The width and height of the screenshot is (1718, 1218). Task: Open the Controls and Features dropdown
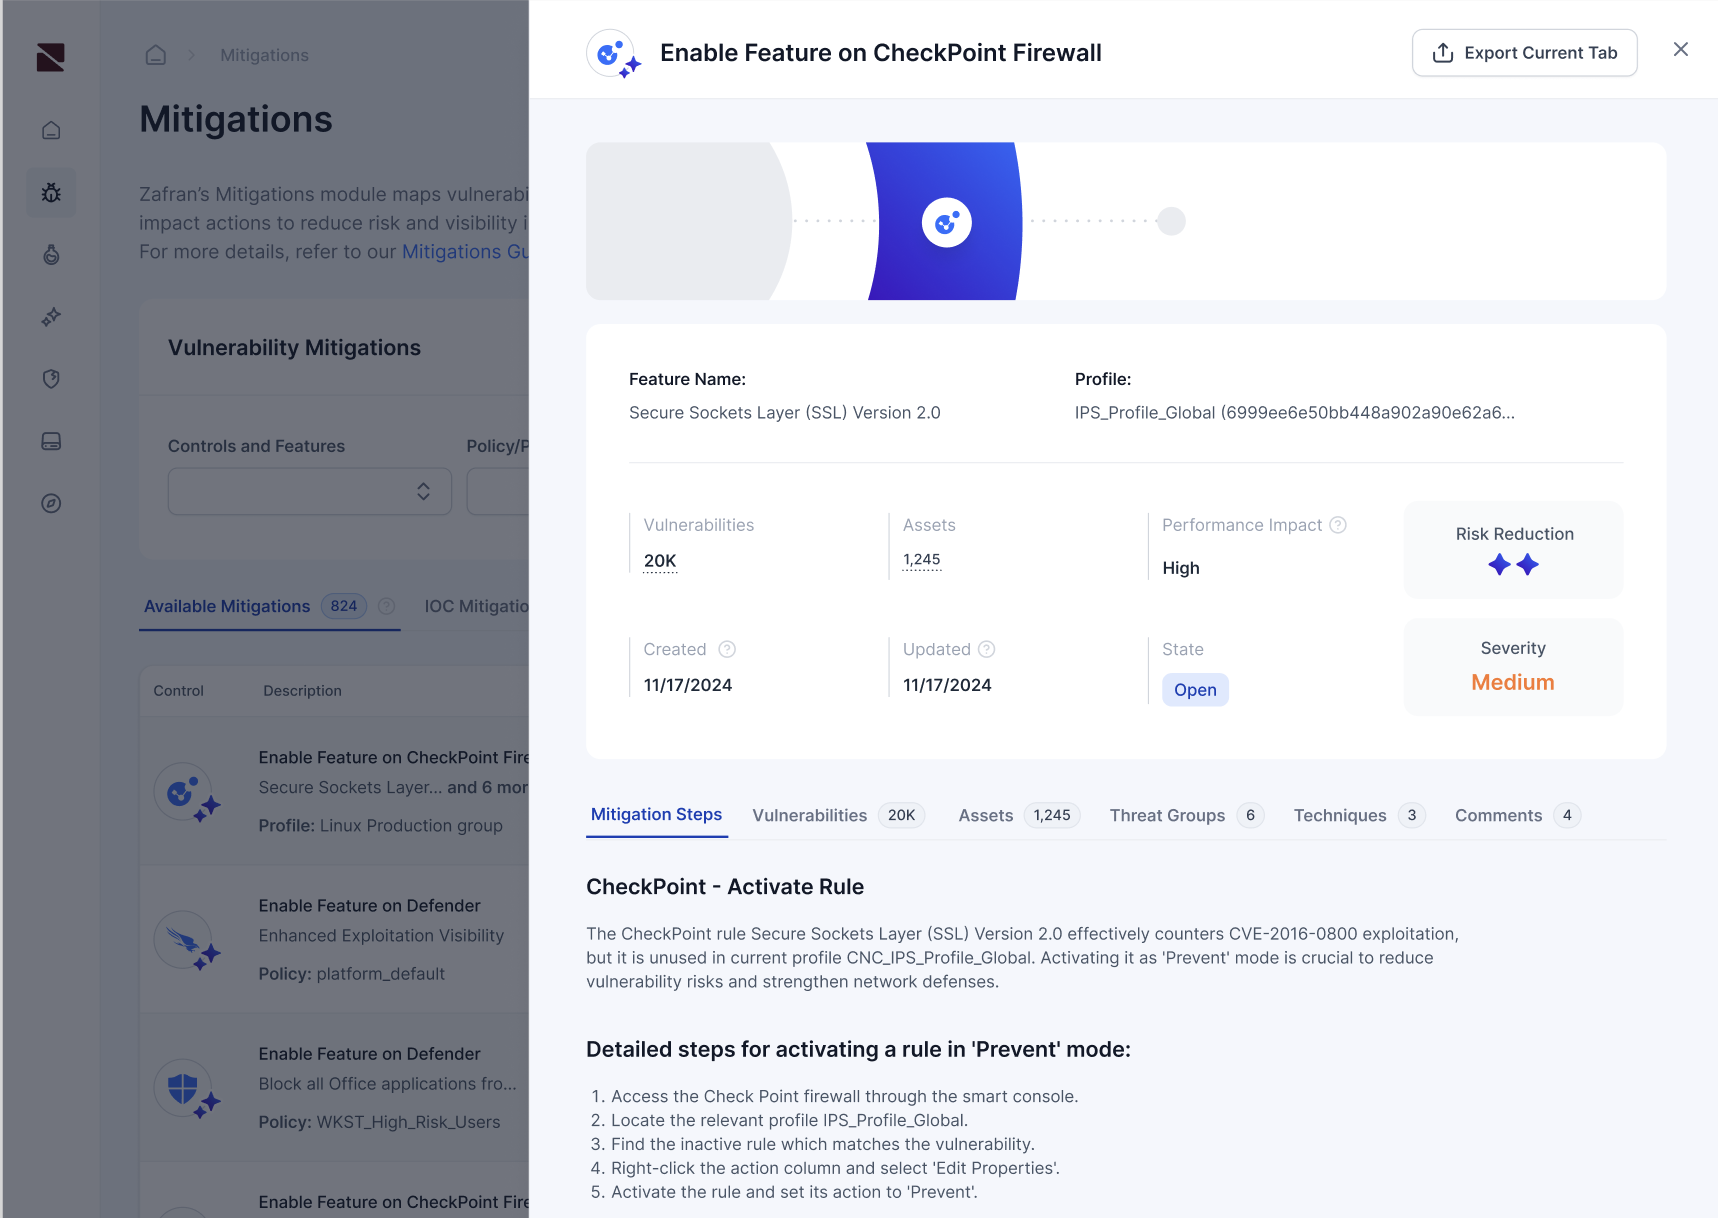[x=309, y=491]
